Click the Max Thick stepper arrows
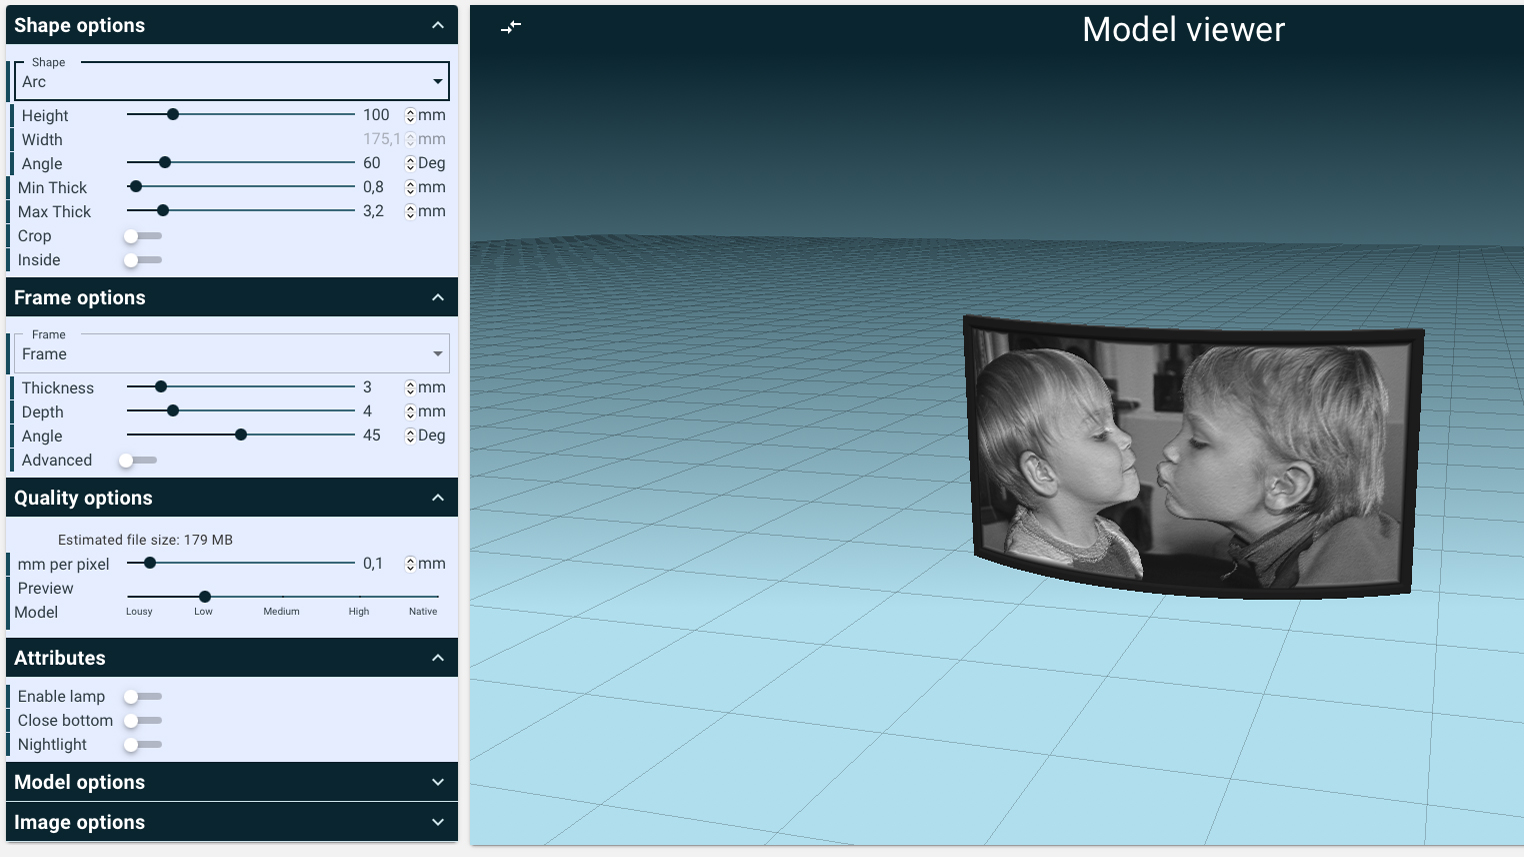Screen dimensions: 1524x857 point(410,212)
